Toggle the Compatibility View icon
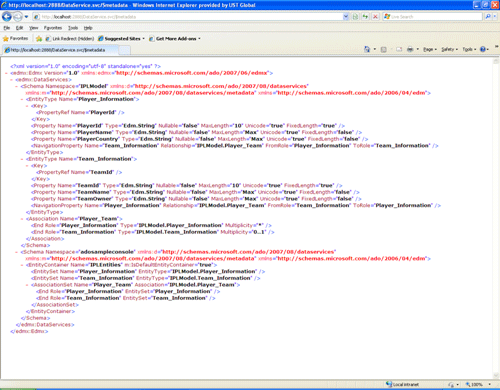Image resolution: width=500 pixels, height=390 pixels. (x=355, y=17)
